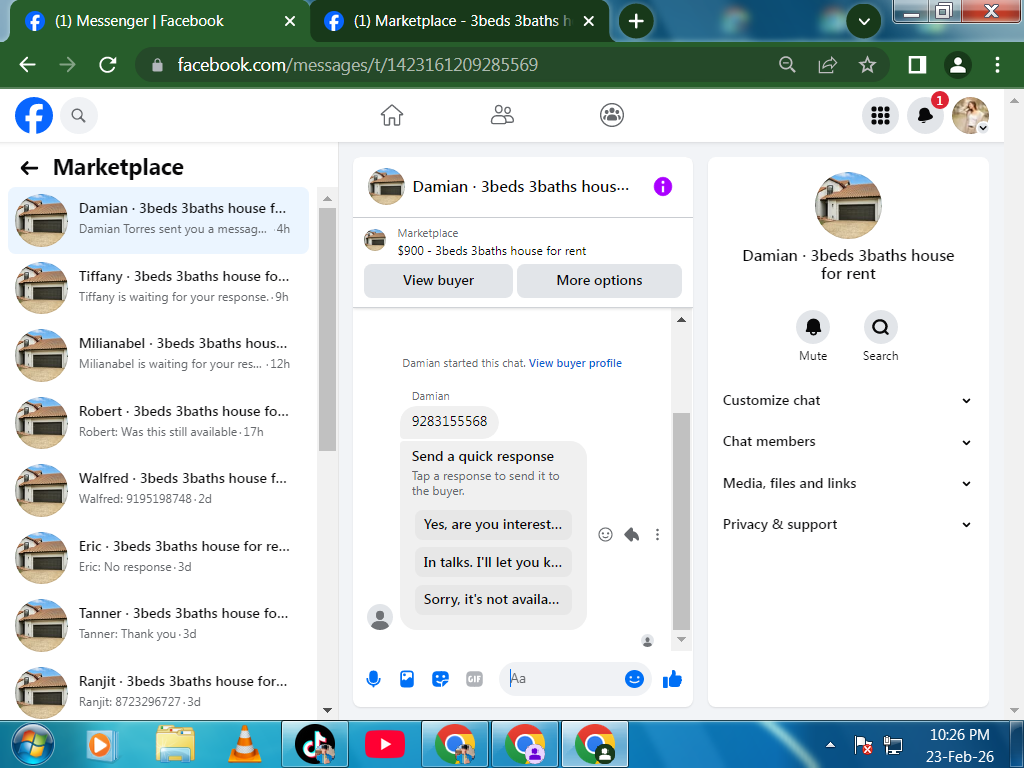The height and width of the screenshot is (768, 1024).
Task: Open message more options three dots
Action: [658, 535]
